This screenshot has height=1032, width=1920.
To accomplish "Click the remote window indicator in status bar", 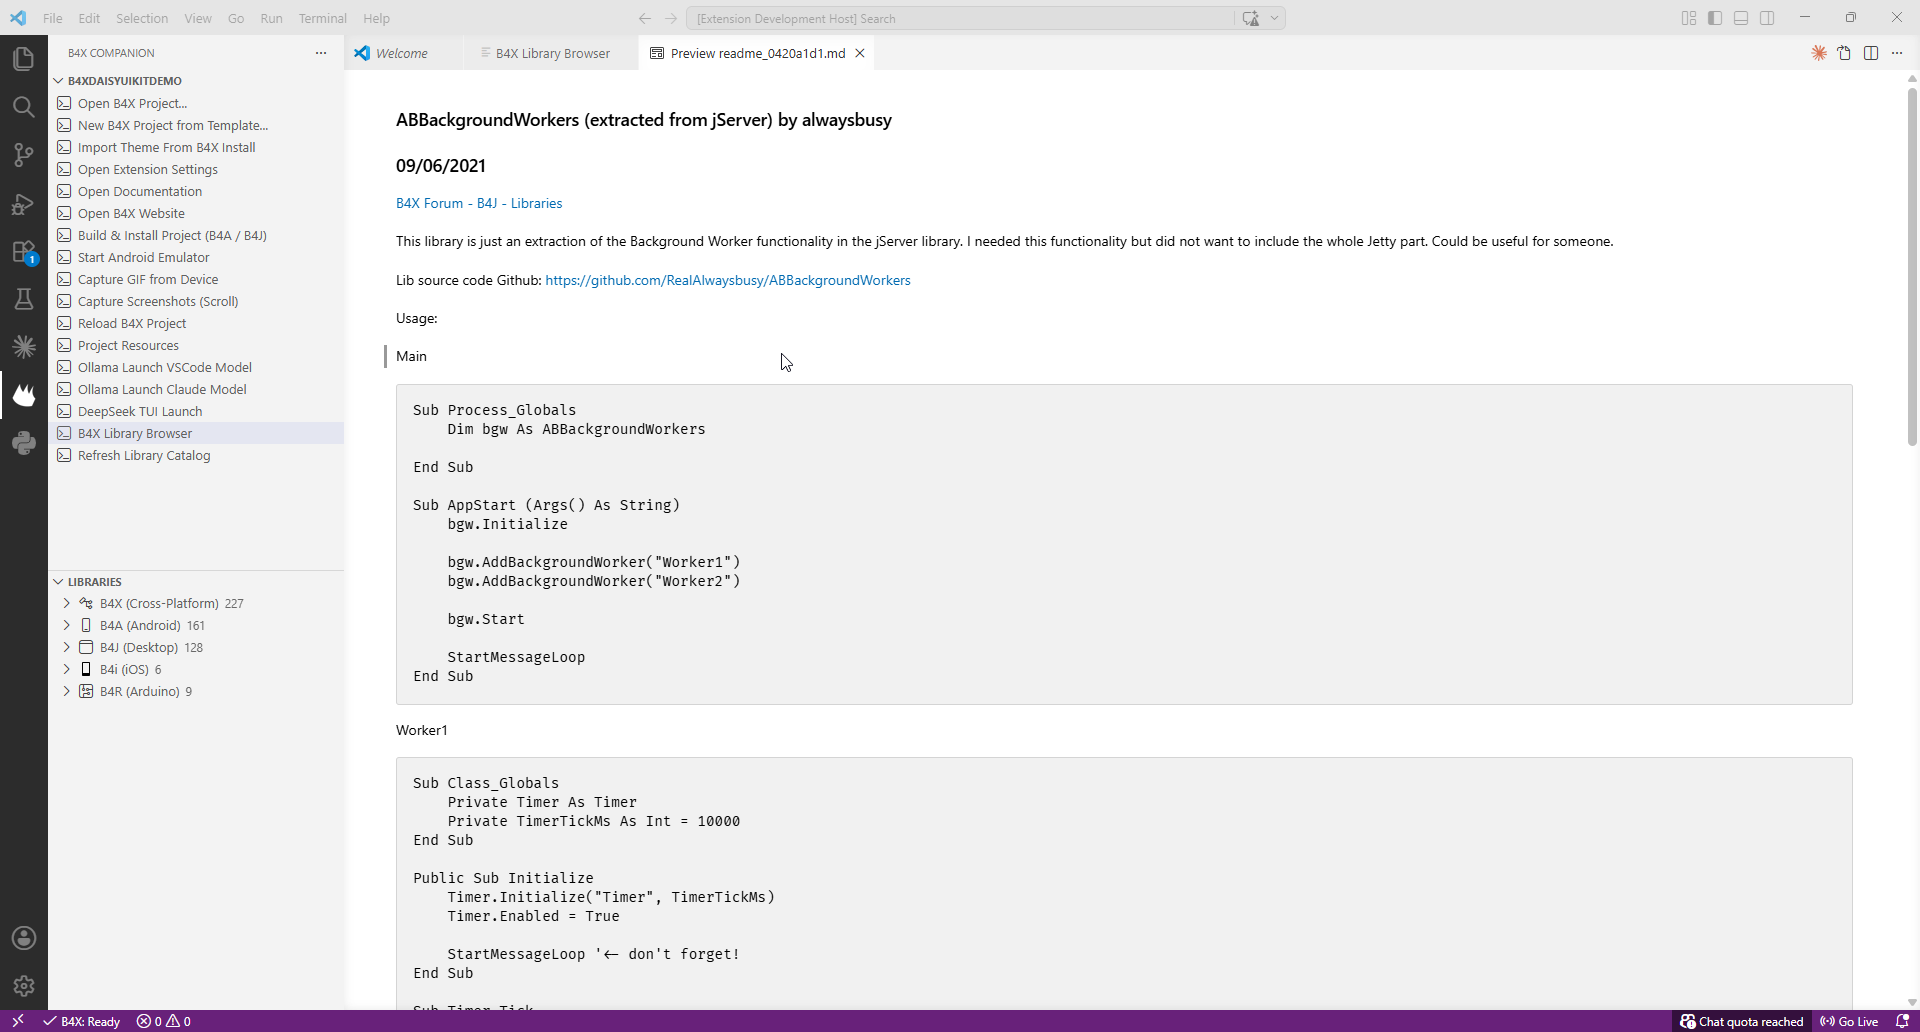I will [17, 1021].
